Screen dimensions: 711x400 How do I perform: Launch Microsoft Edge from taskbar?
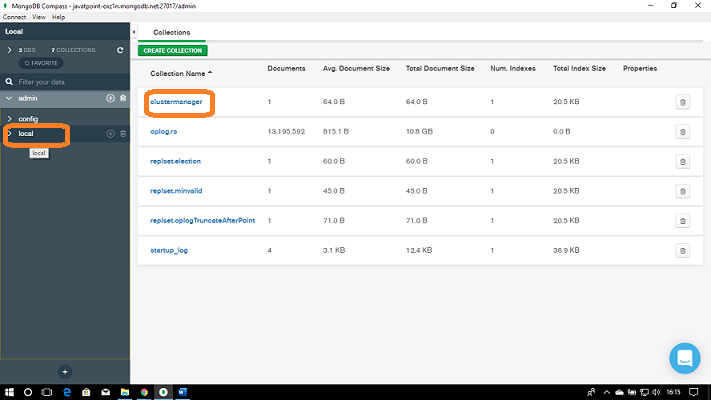click(67, 392)
